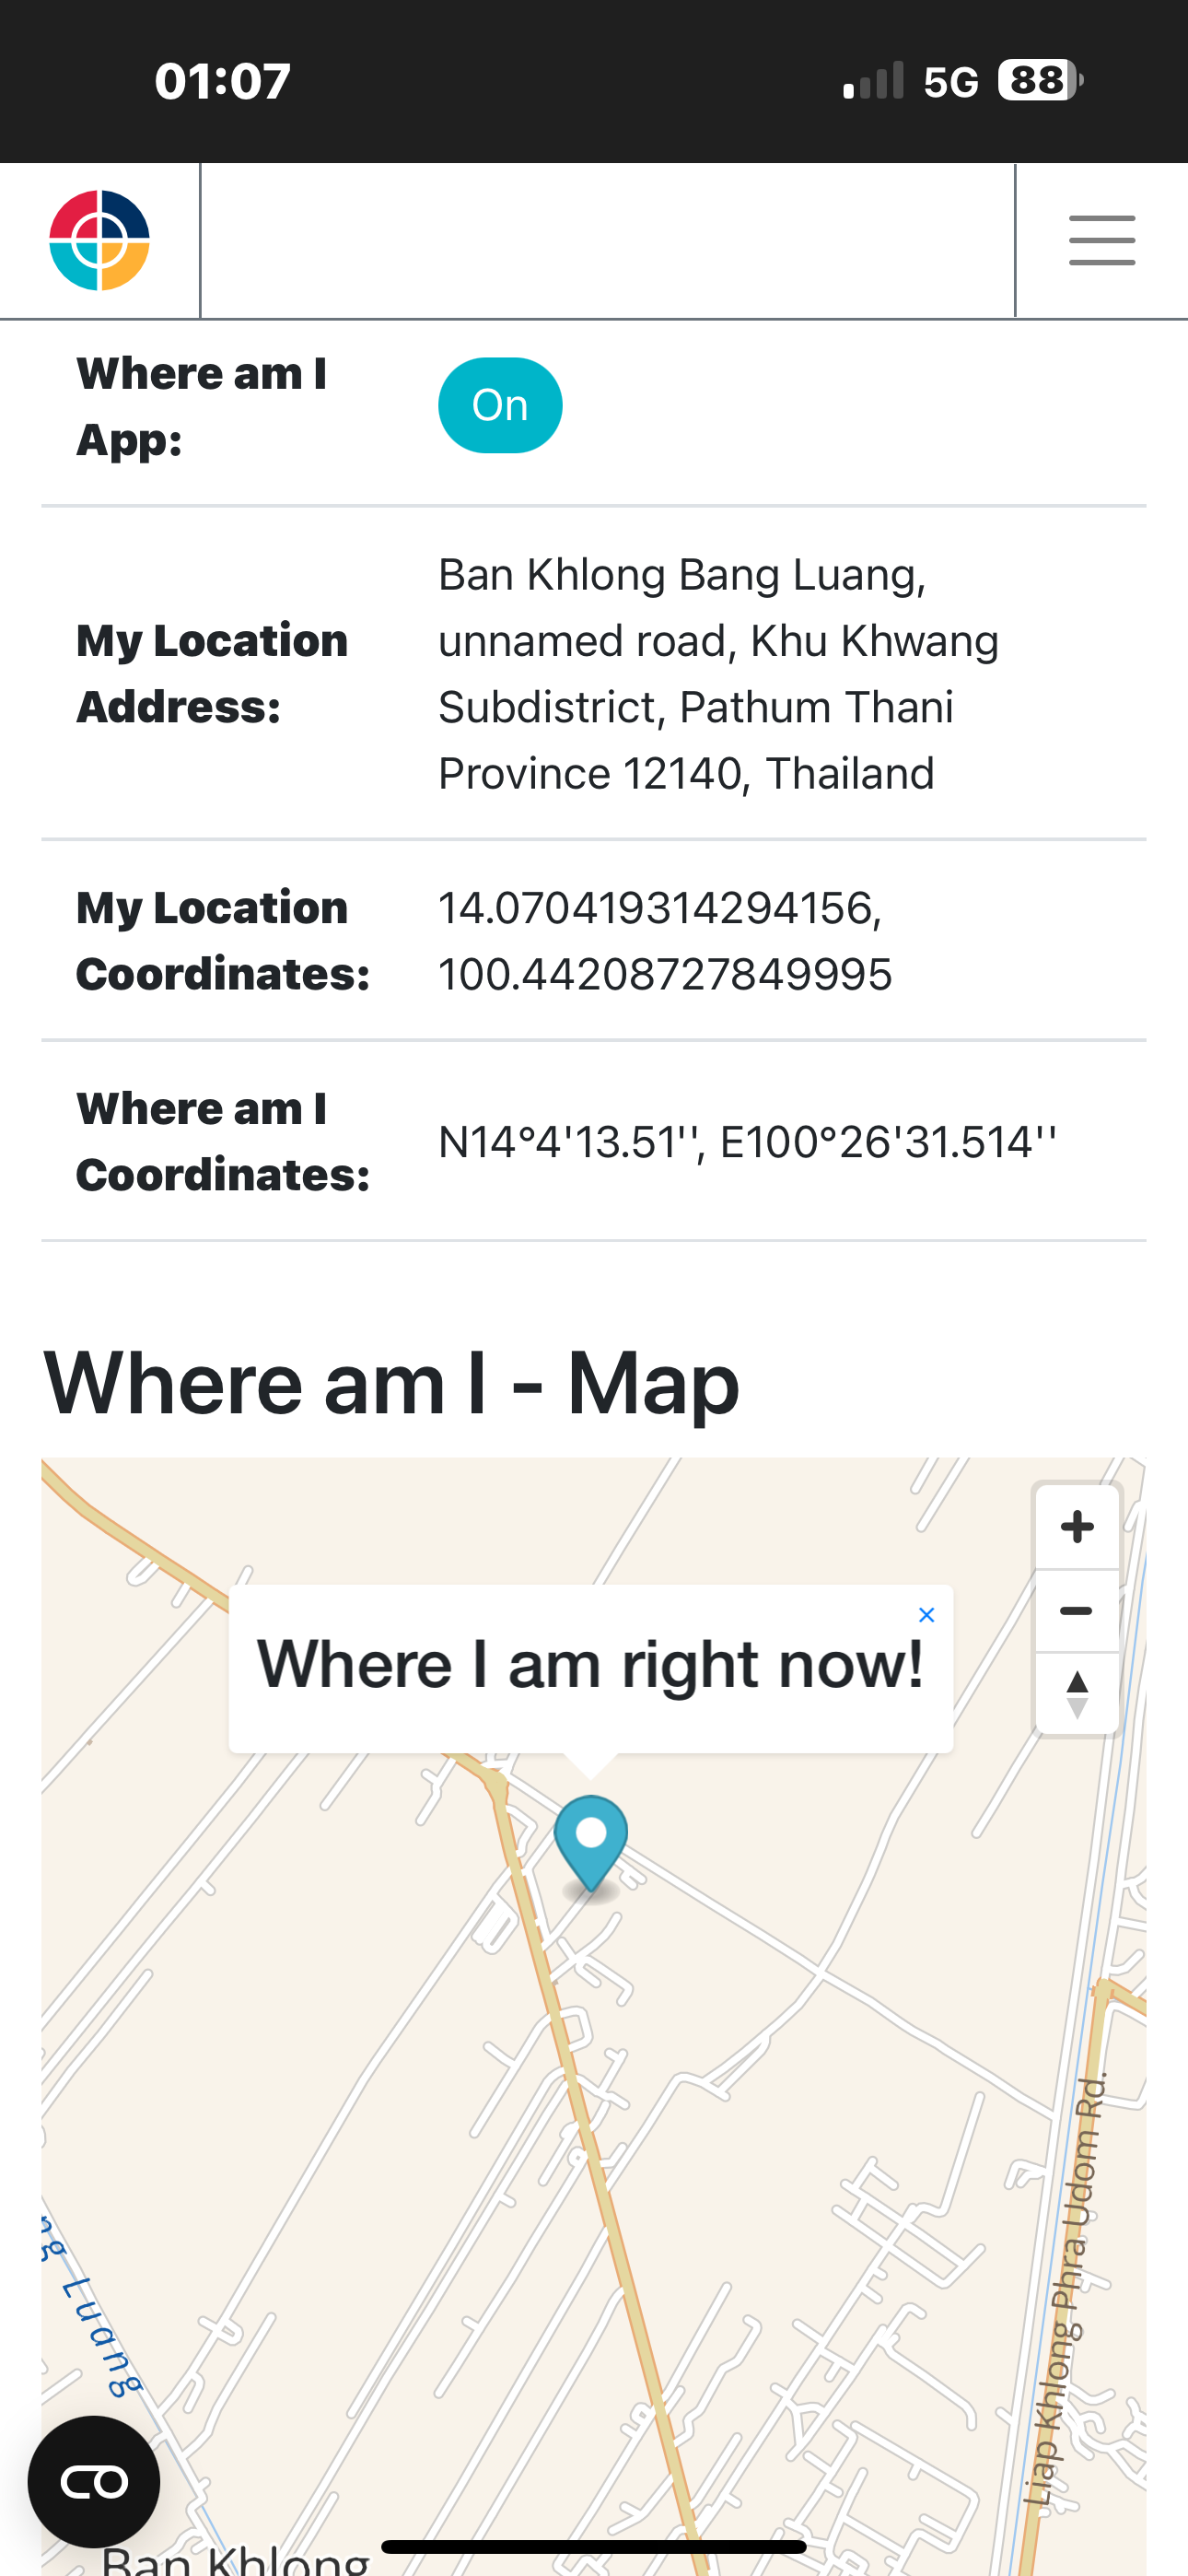Tap the 01:07 clock in status bar
The width and height of the screenshot is (1188, 2576).
[x=222, y=81]
